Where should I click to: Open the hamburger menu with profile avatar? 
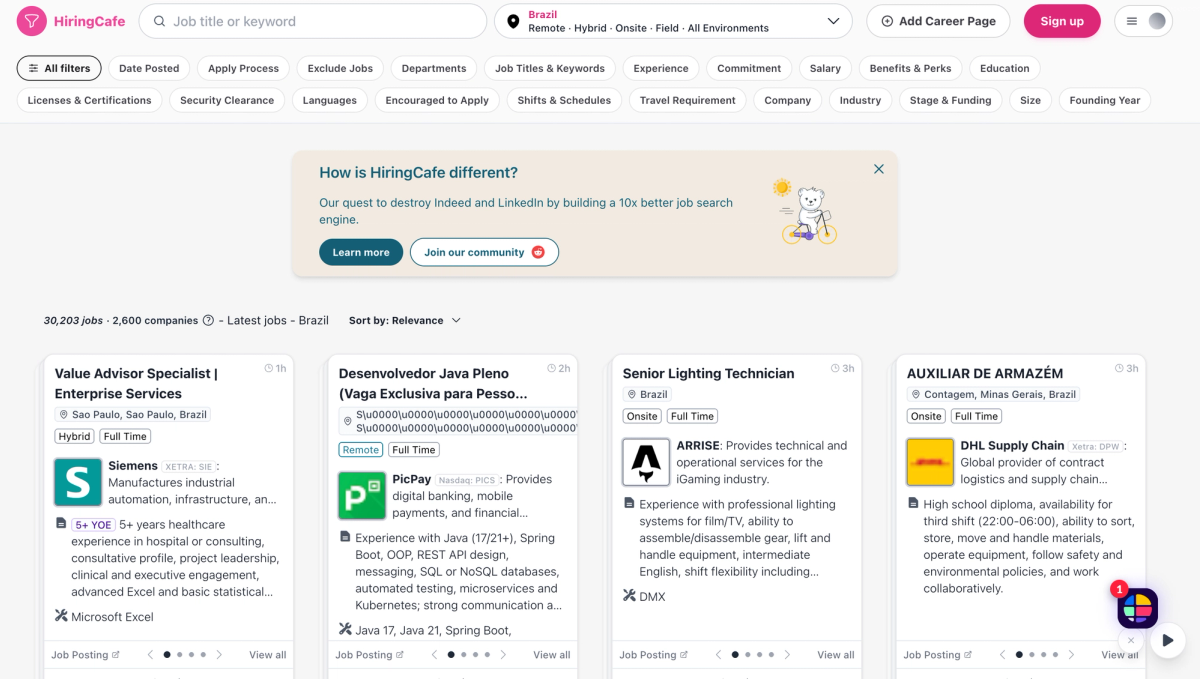coord(1144,21)
